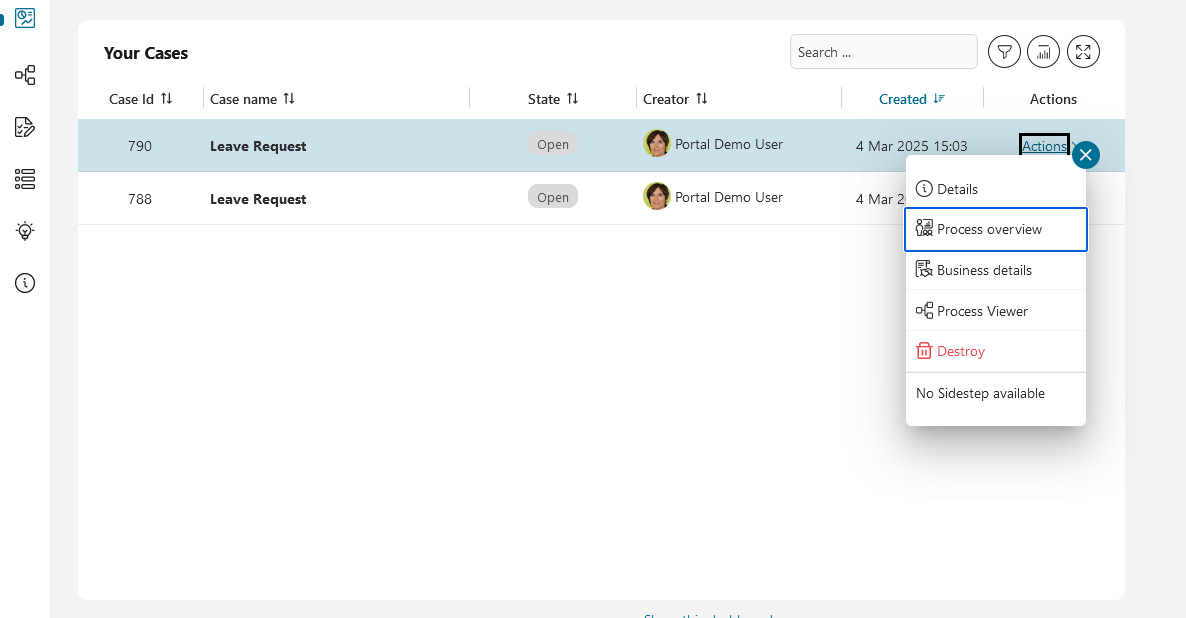Viewport: 1186px width, 618px height.
Task: Click the Leave Request name for case 790
Action: [x=258, y=146]
